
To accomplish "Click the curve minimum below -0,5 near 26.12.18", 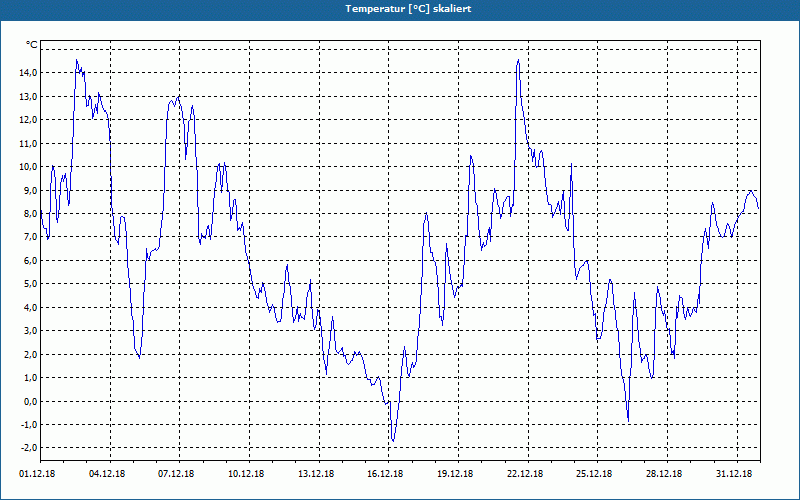I will (x=629, y=421).
